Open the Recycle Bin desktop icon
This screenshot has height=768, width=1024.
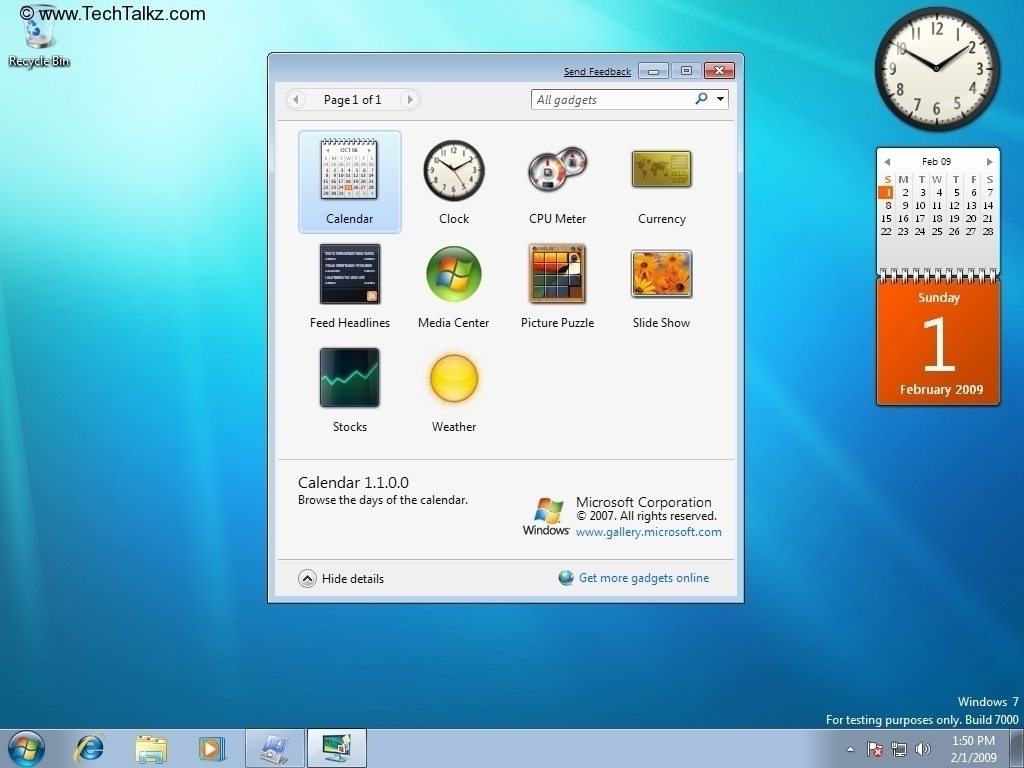[39, 38]
